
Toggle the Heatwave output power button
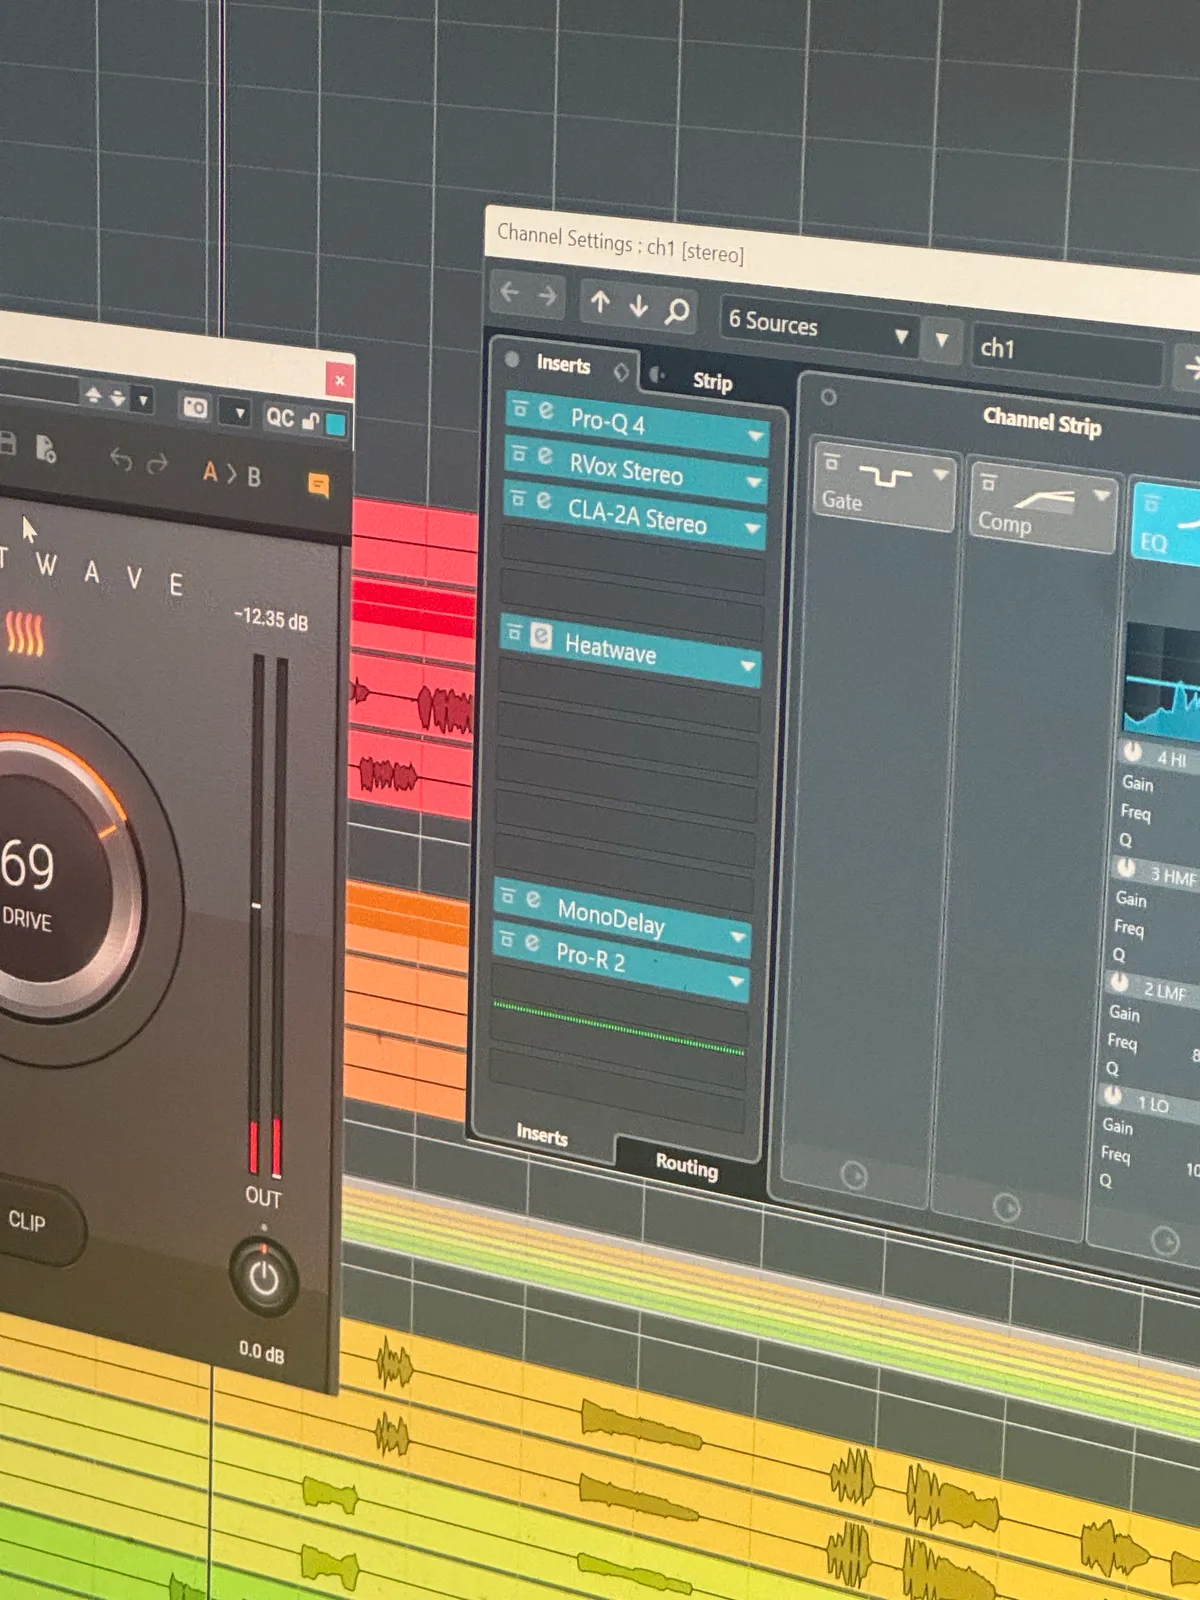[x=264, y=1278]
